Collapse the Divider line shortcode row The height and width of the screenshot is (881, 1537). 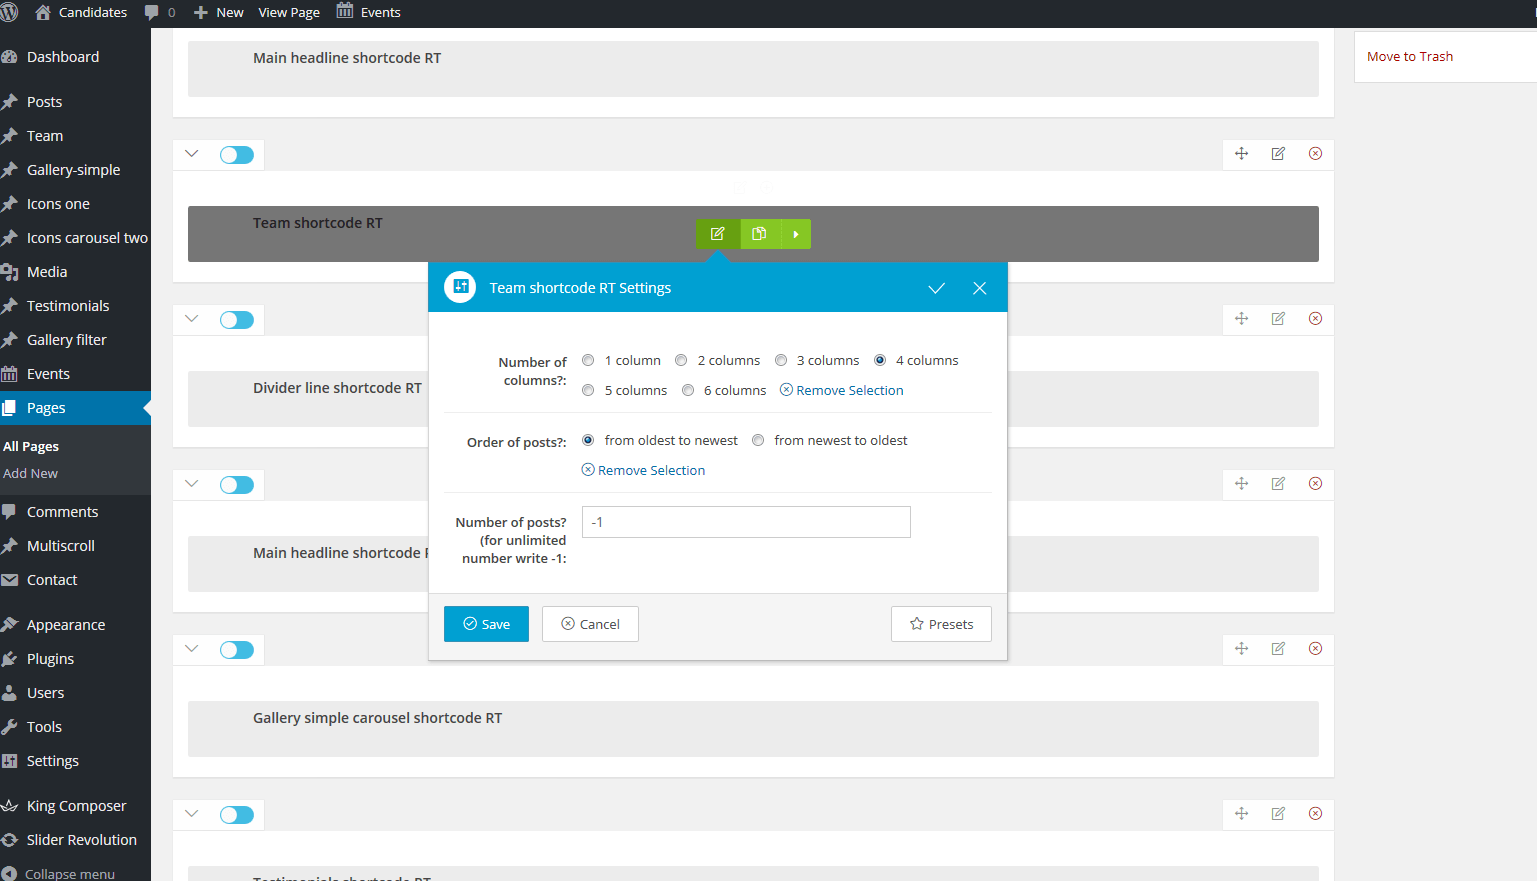tap(192, 319)
